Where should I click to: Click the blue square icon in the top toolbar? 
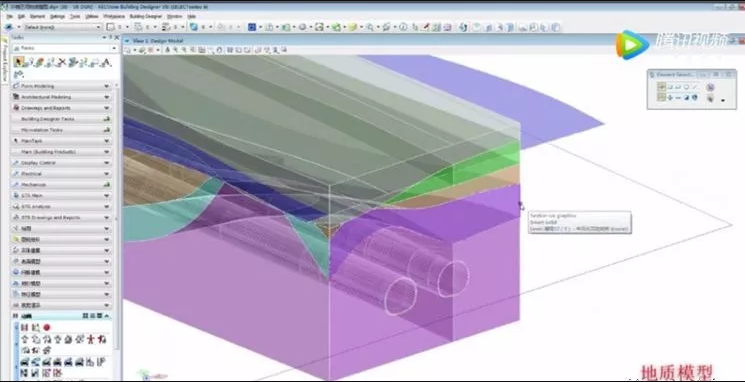252,27
